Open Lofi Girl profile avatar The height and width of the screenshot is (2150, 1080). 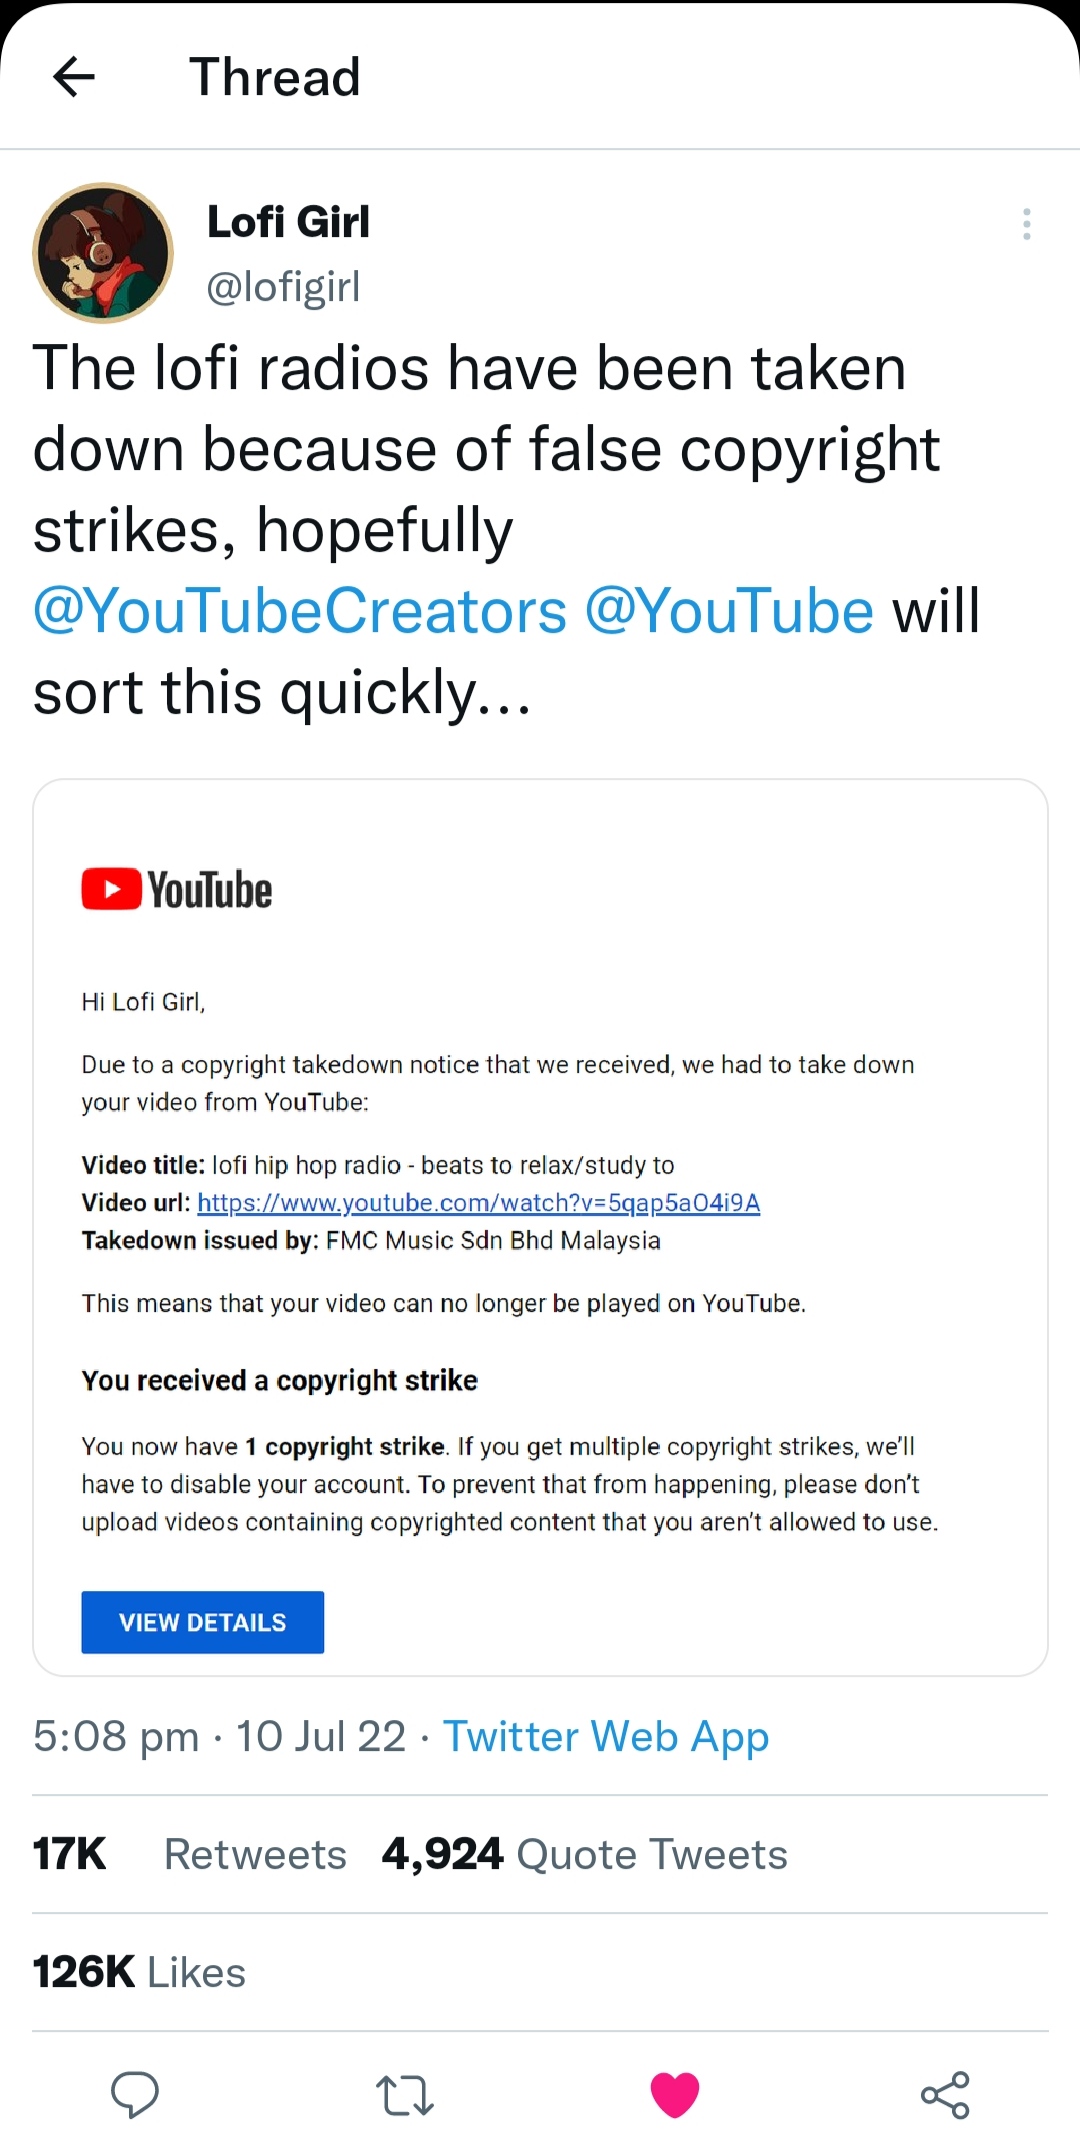tap(103, 252)
